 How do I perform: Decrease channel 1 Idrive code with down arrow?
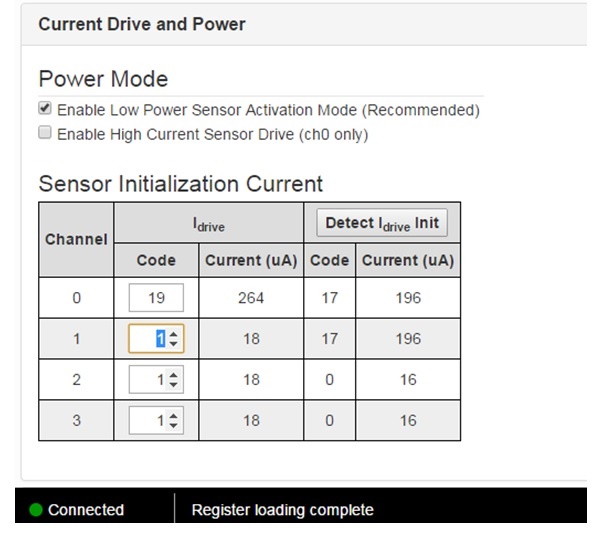pyautogui.click(x=174, y=344)
